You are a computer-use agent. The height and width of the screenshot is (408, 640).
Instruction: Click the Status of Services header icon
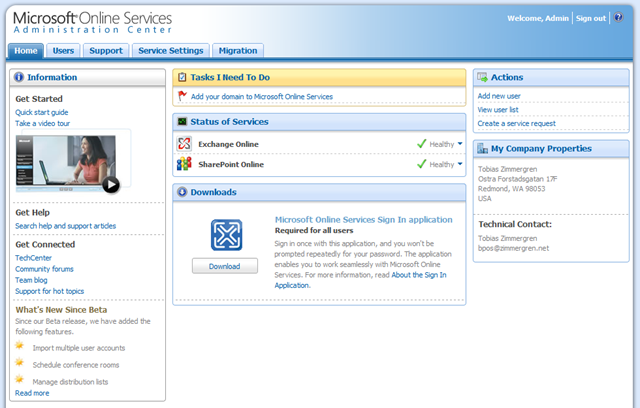pos(182,122)
